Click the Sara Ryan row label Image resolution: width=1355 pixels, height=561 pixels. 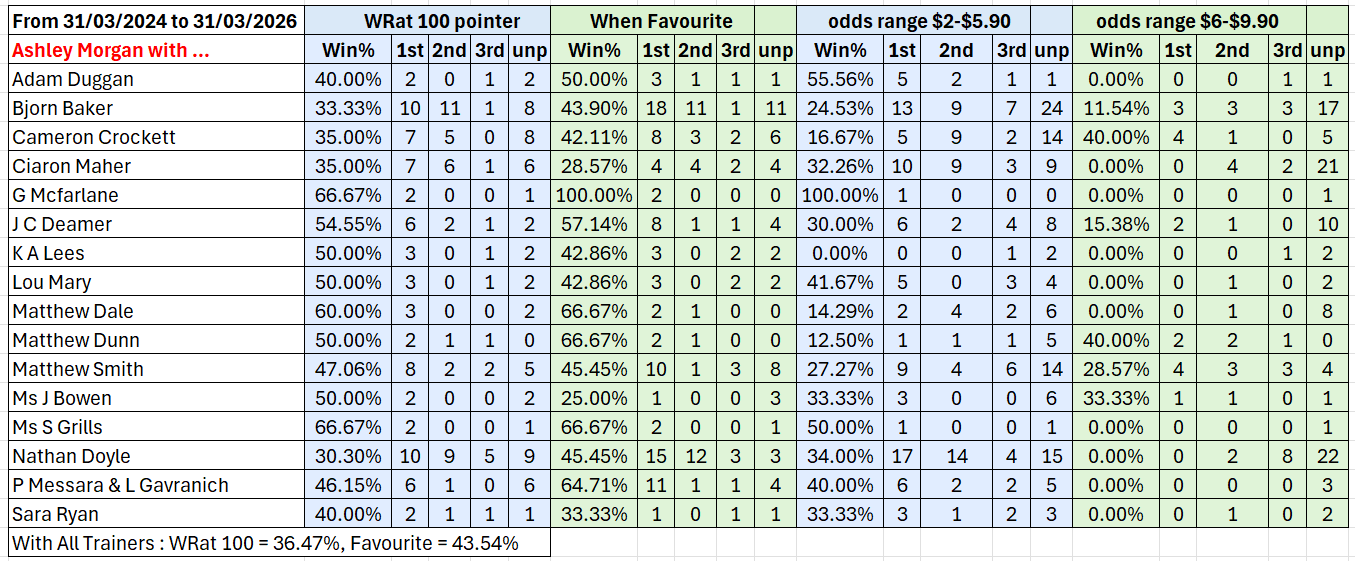click(56, 514)
